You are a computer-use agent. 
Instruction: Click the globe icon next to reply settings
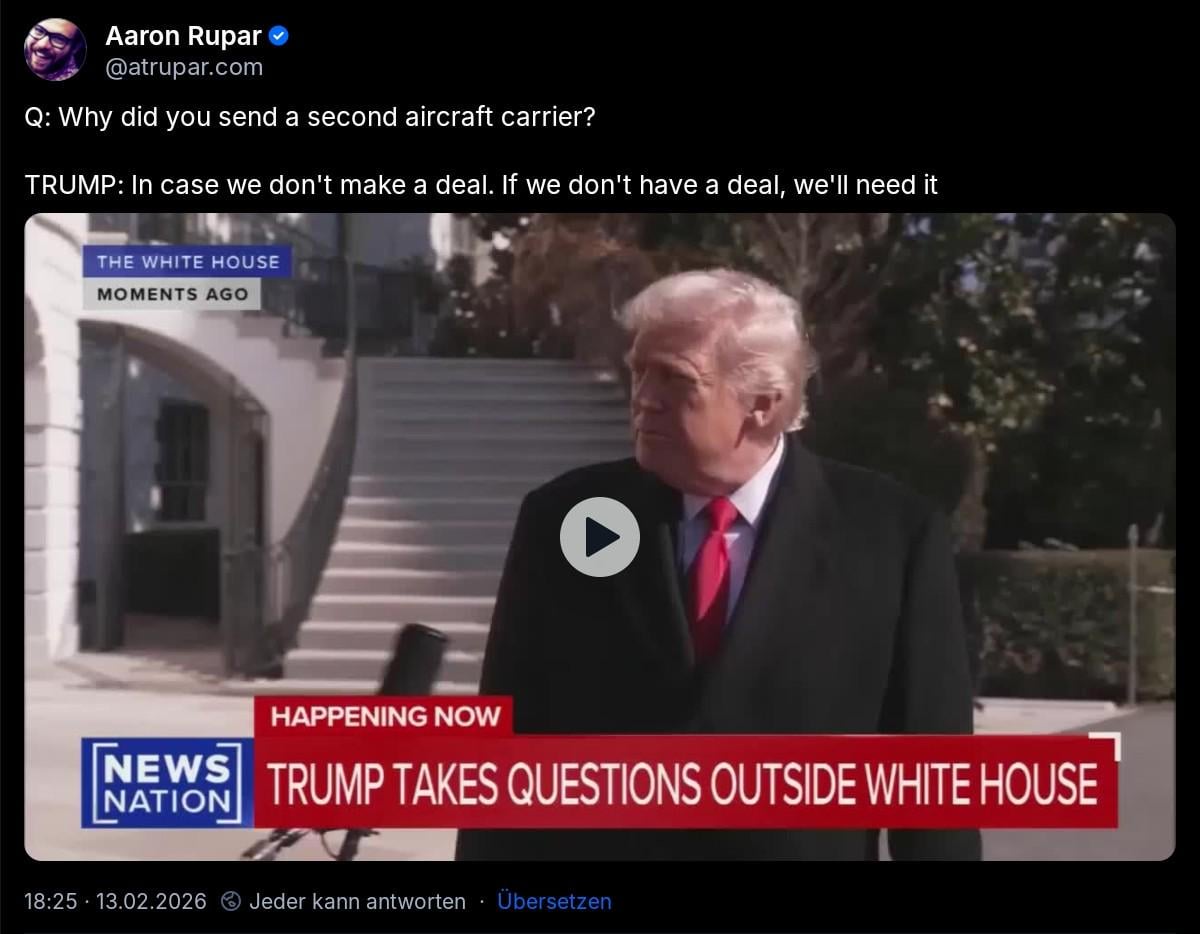pyautogui.click(x=230, y=901)
